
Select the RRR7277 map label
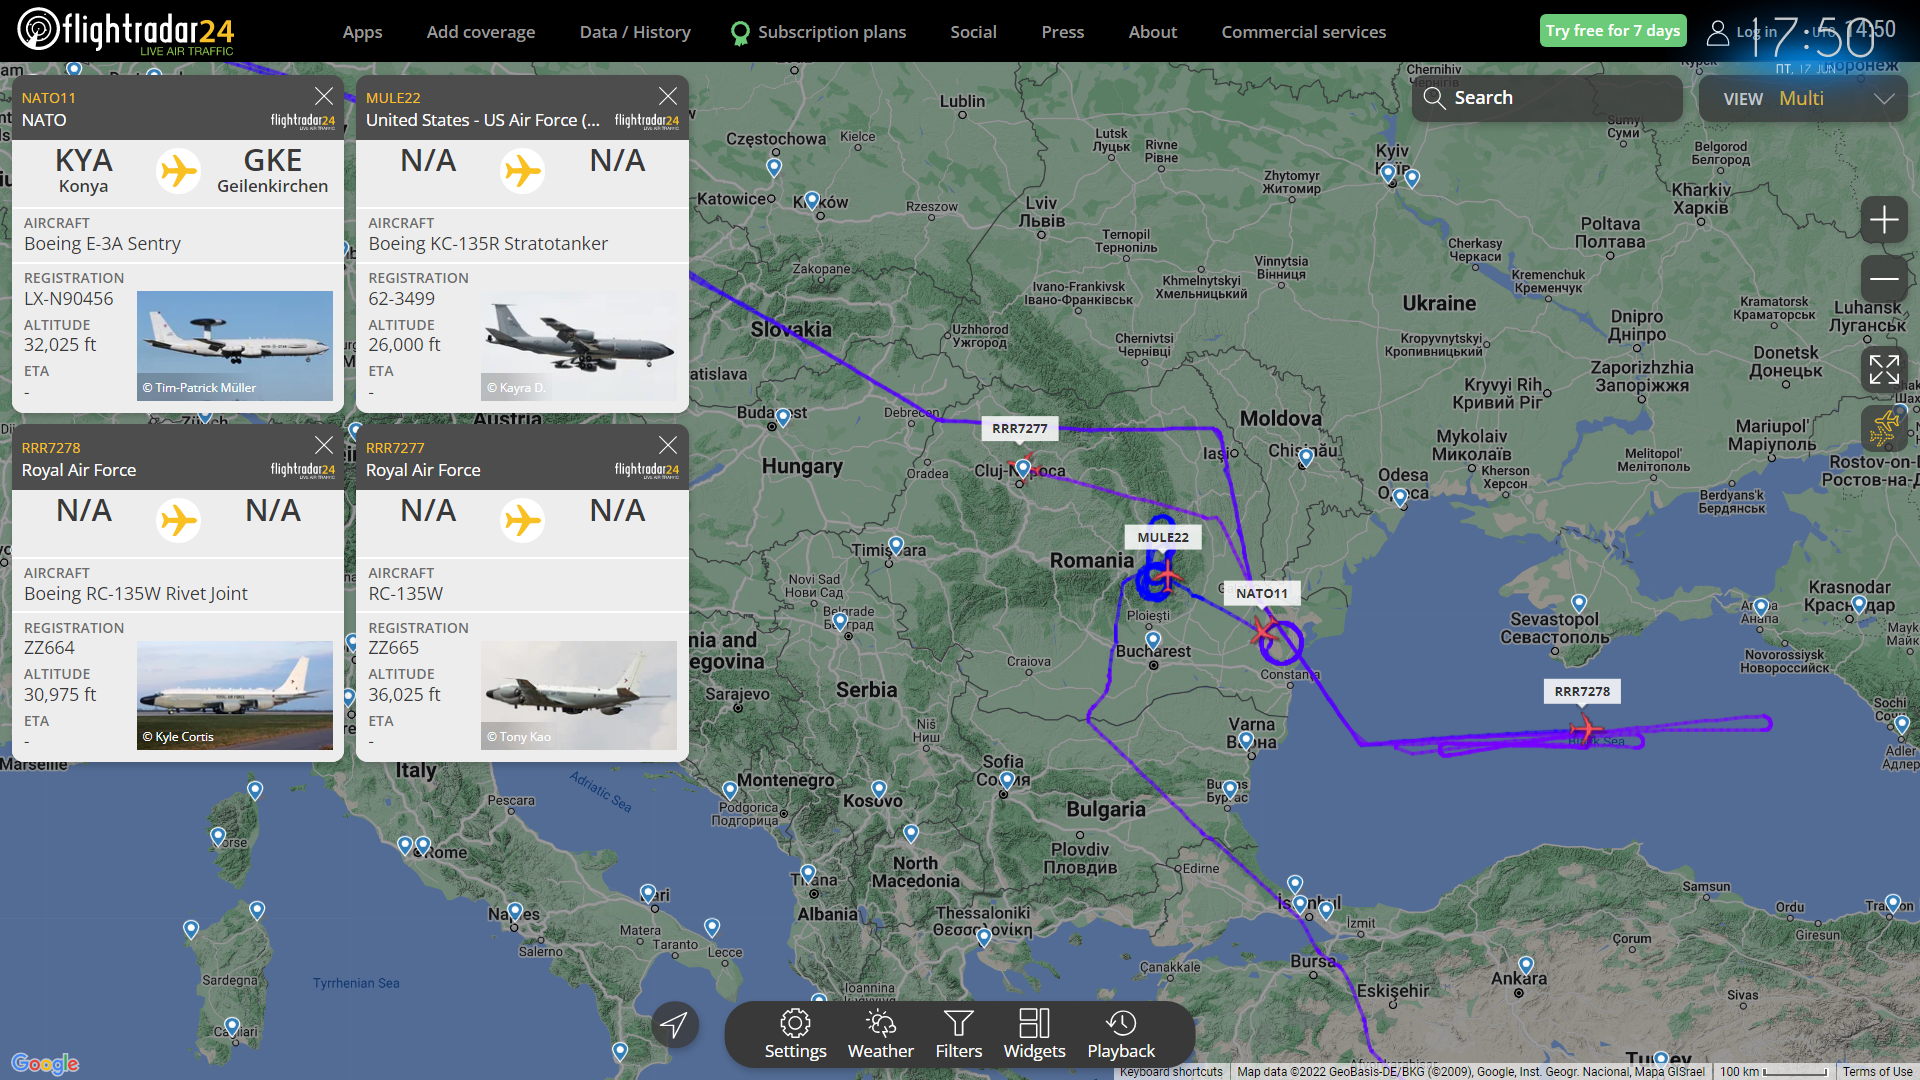pos(1019,428)
